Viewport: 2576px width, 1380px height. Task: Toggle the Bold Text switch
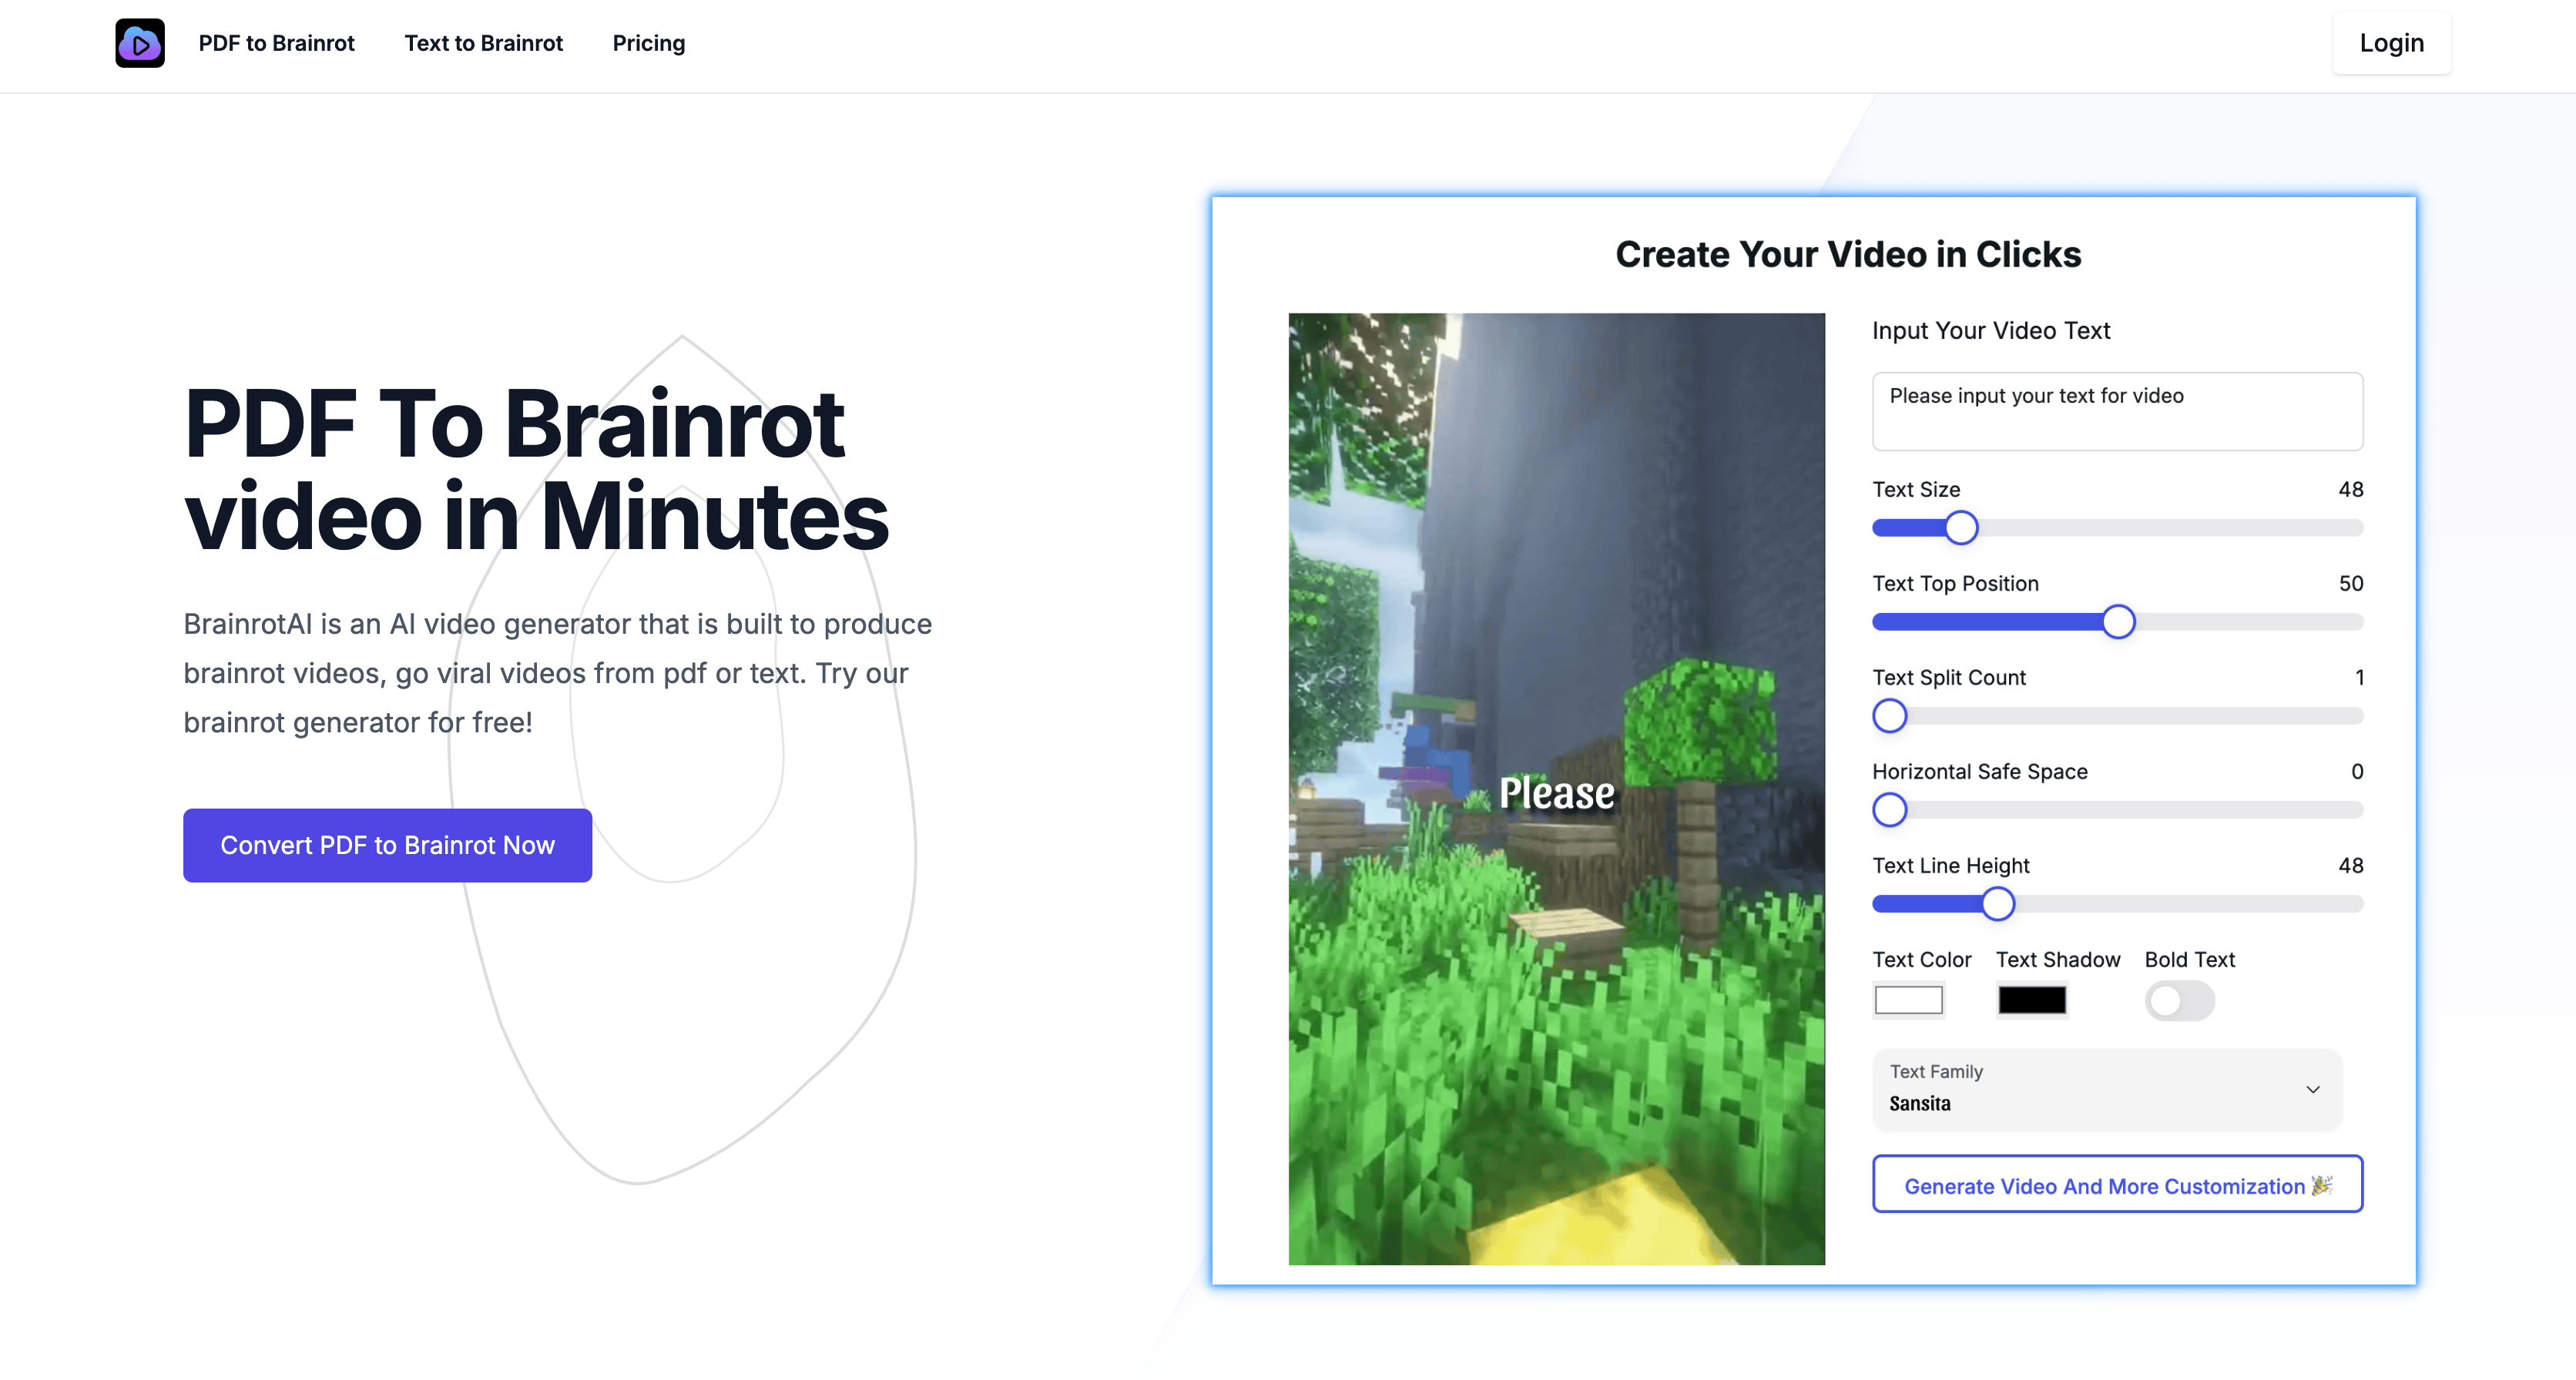pos(2179,1000)
